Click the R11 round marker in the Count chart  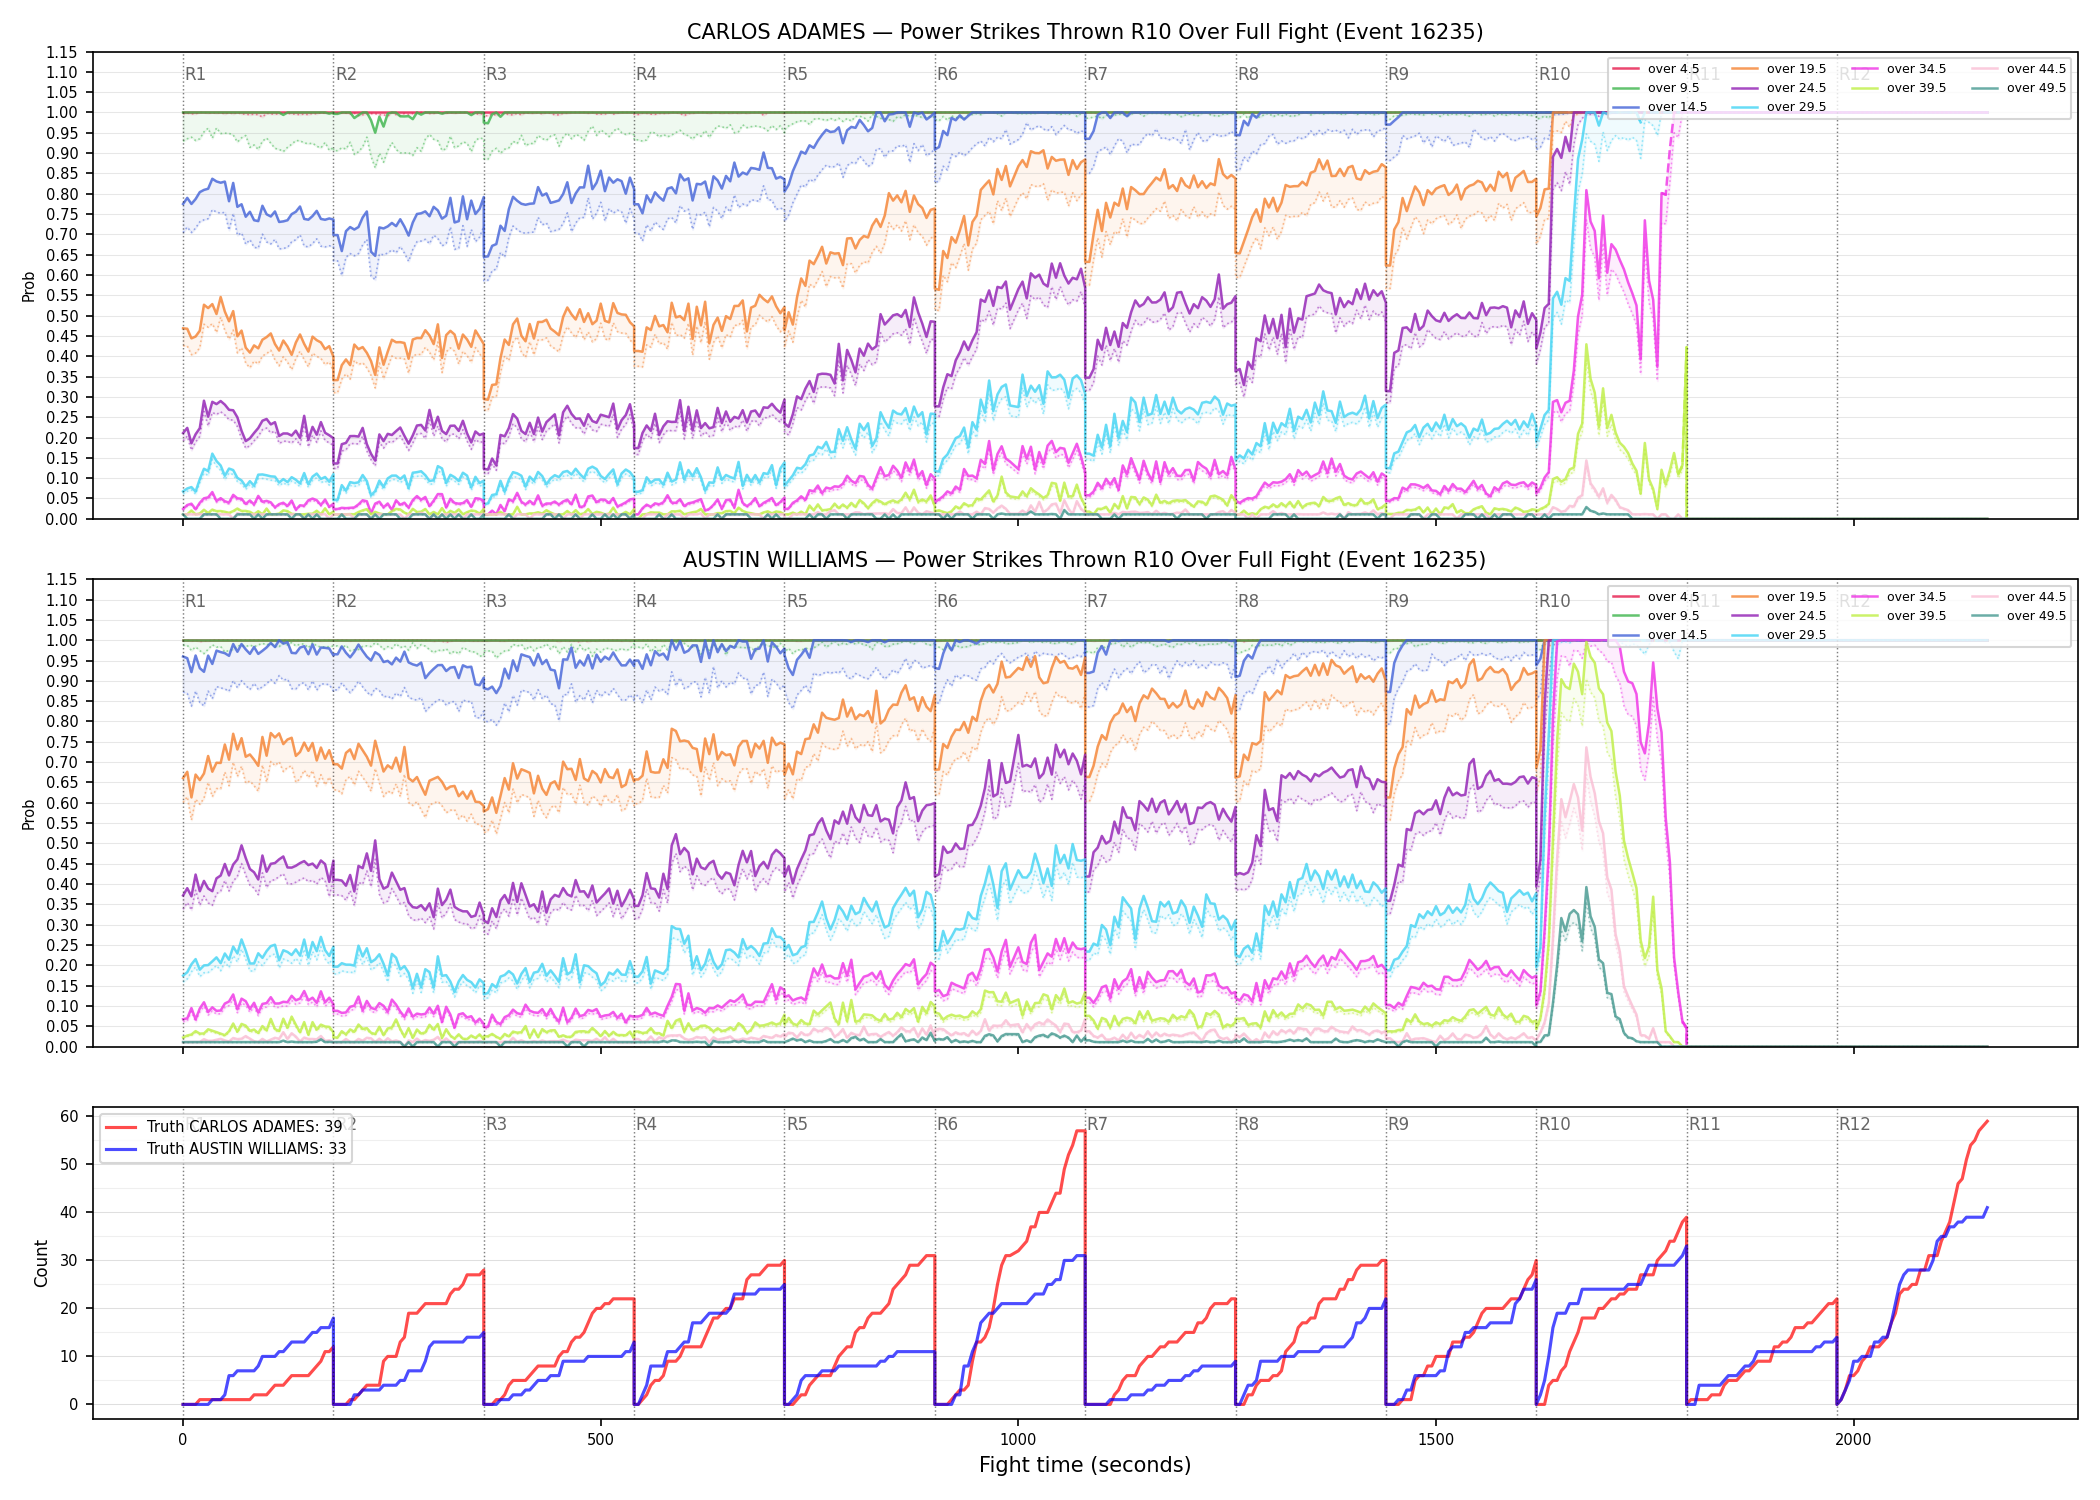[1705, 1124]
